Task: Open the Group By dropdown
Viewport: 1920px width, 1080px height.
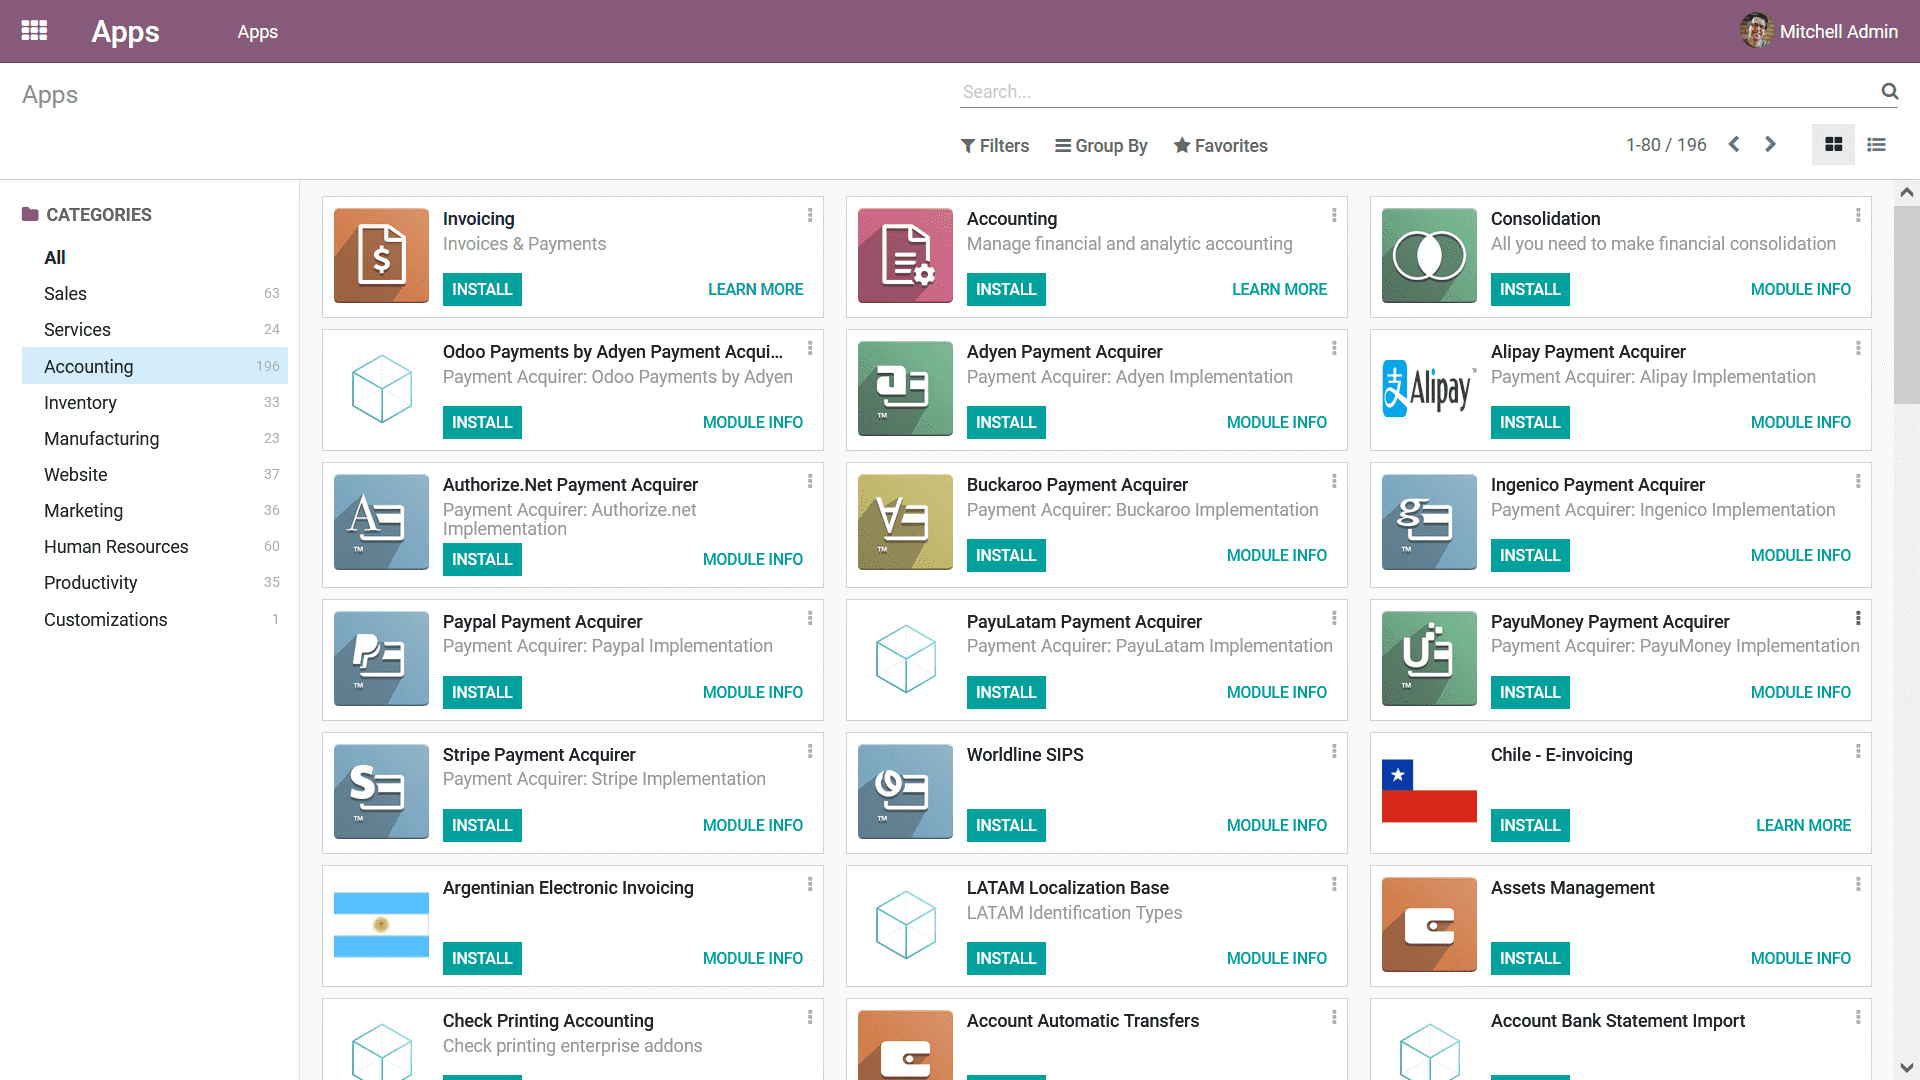Action: click(x=1101, y=146)
